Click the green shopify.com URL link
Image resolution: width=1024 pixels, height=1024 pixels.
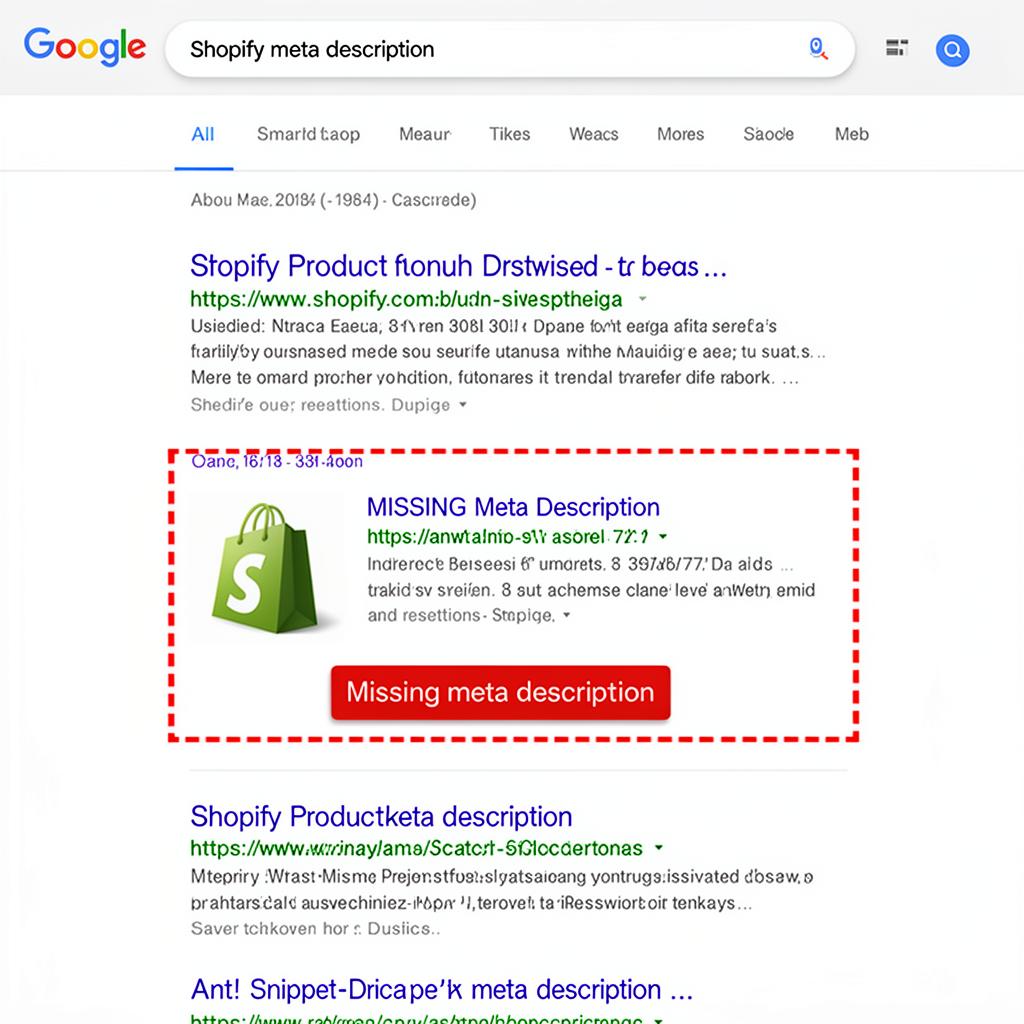(406, 299)
